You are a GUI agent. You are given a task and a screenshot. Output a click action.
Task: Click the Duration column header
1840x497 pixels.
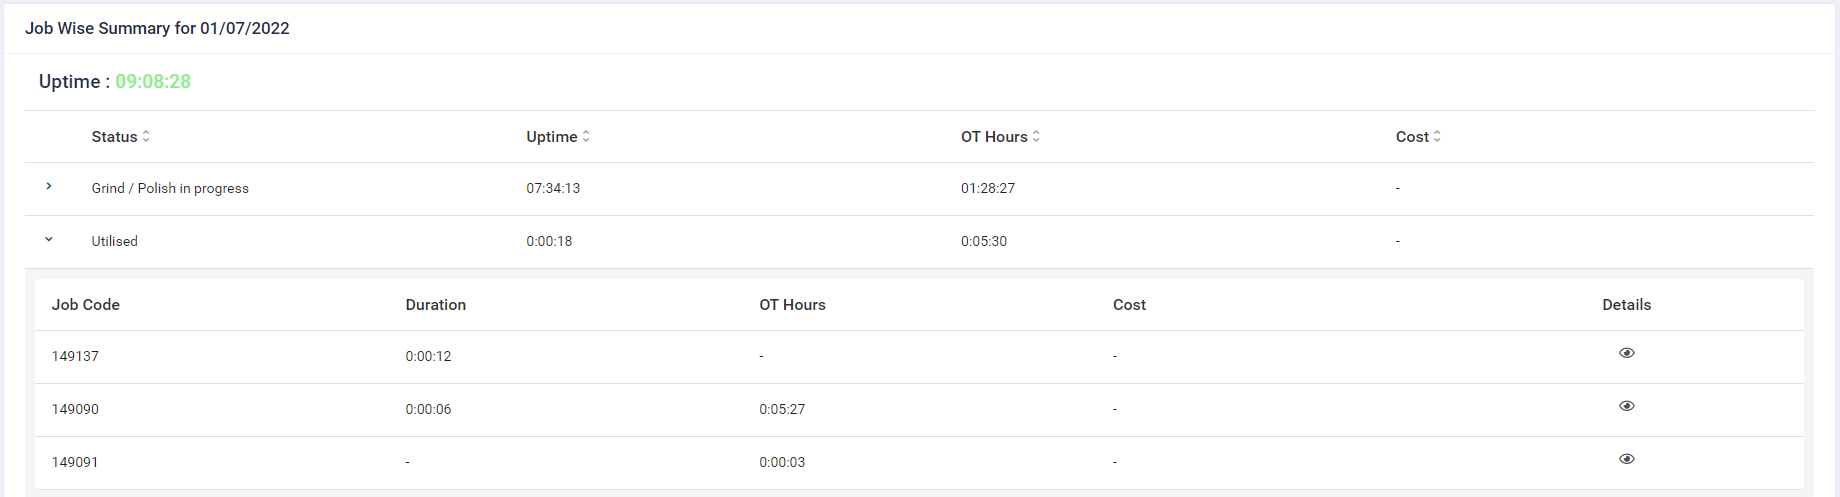click(435, 305)
